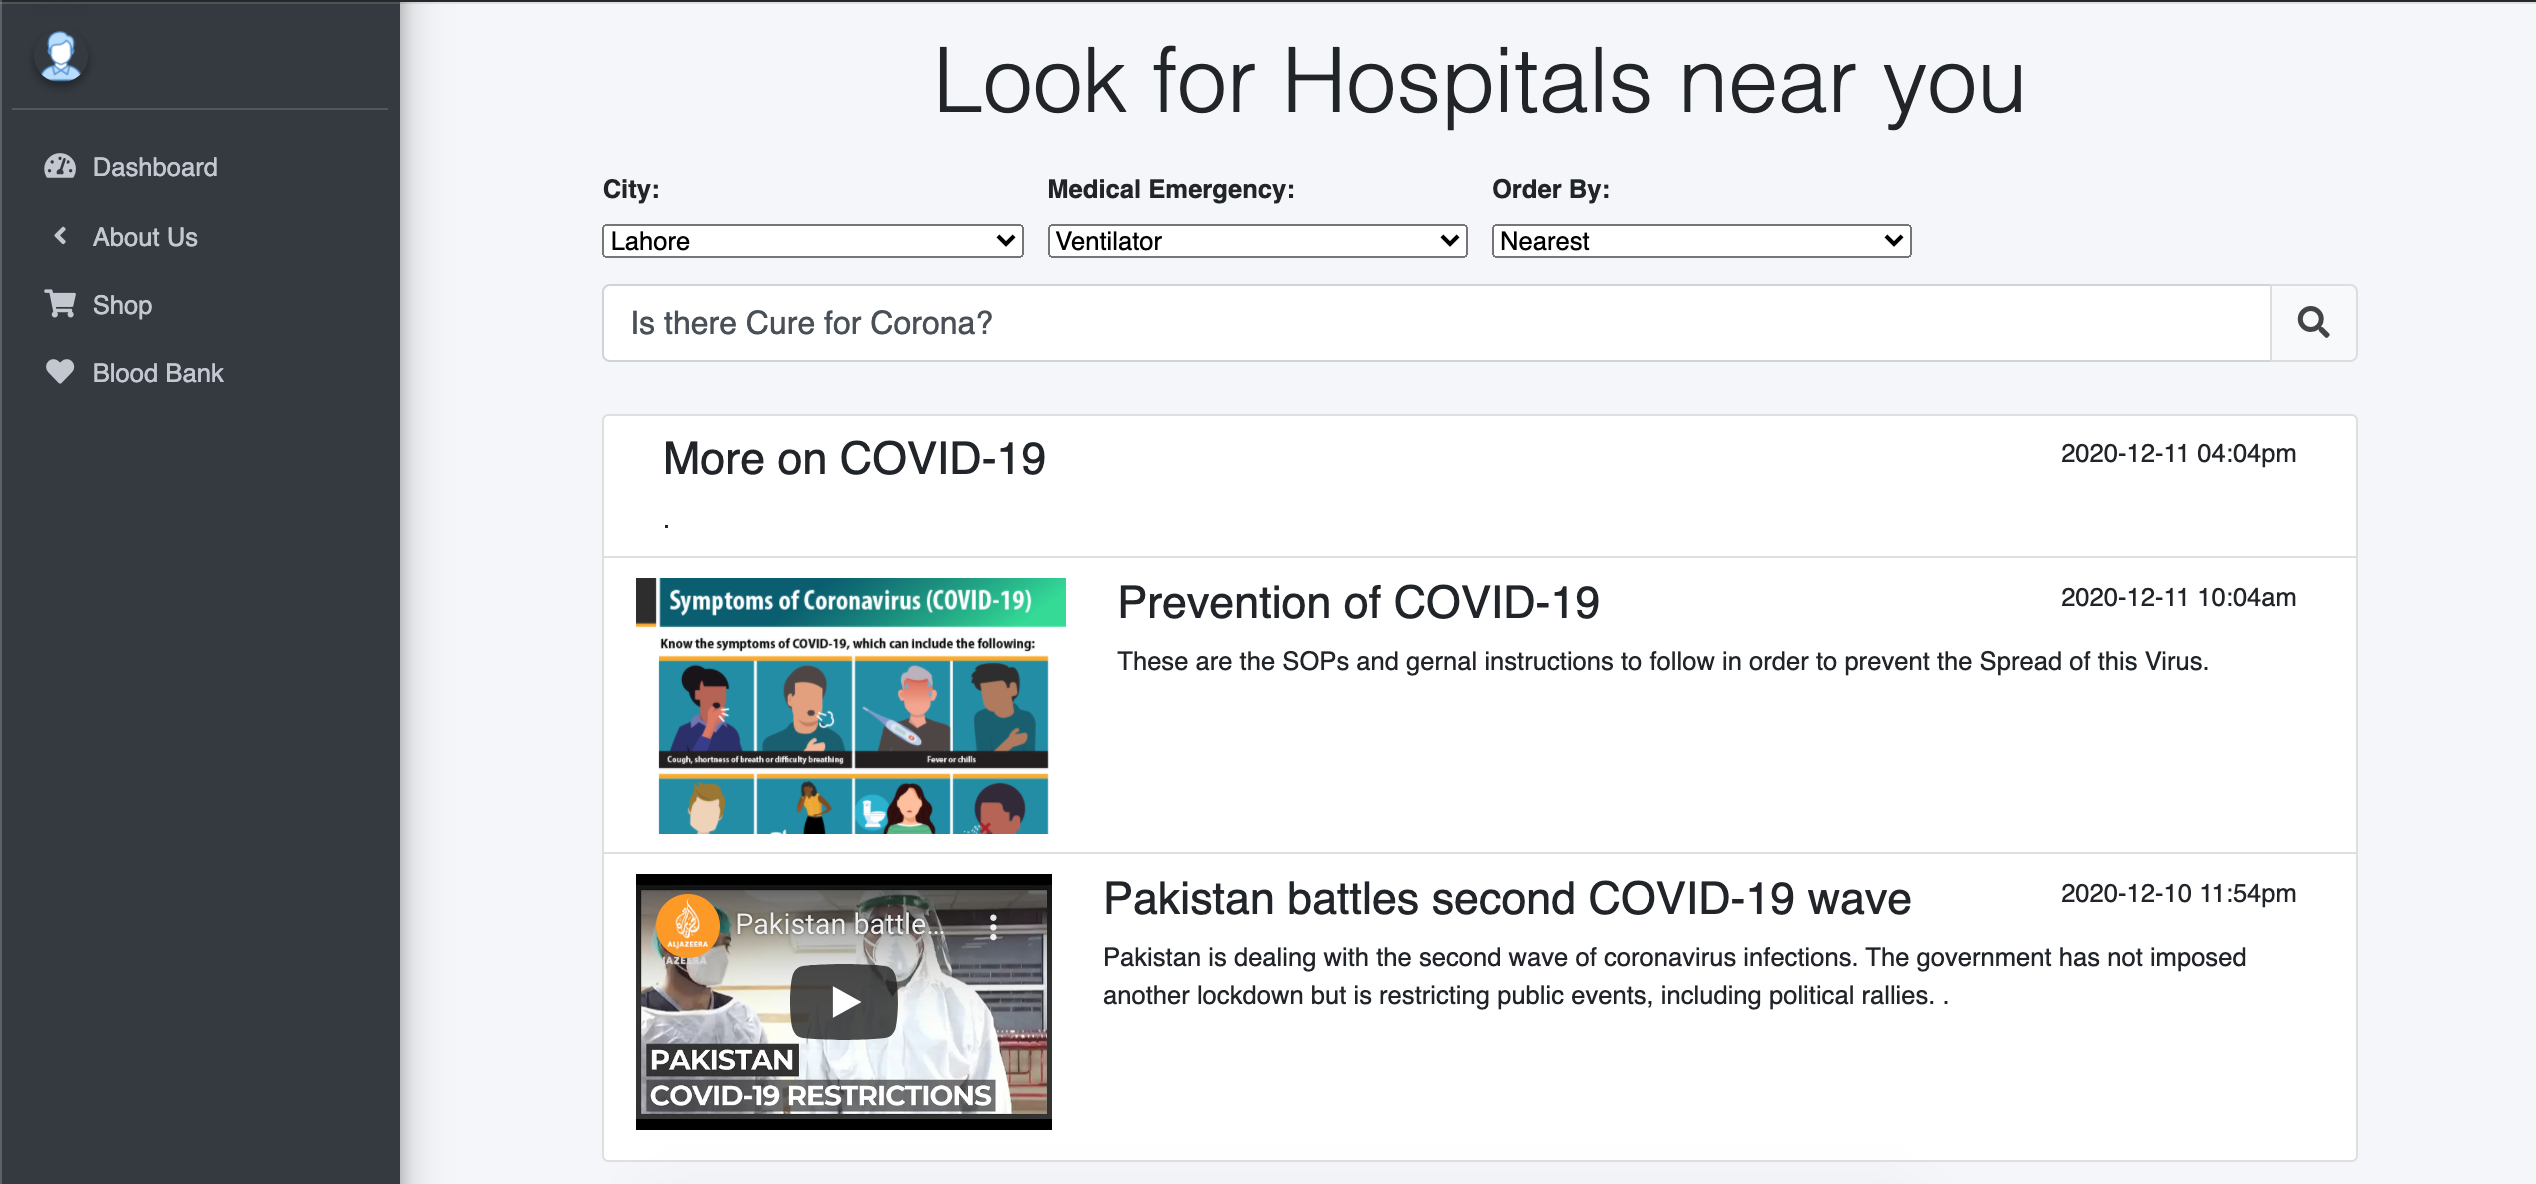2536x1184 pixels.
Task: Click the About Us chevron icon
Action: point(60,237)
